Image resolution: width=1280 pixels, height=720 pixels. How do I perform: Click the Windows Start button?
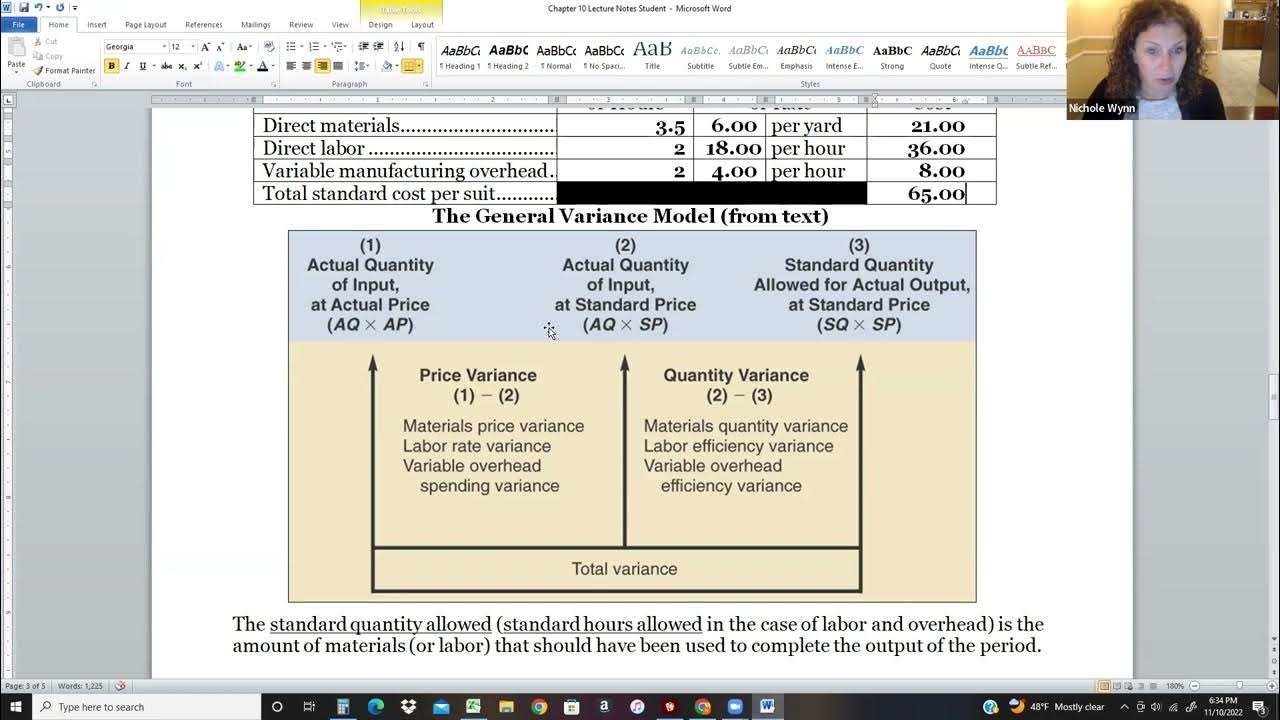[x=15, y=707]
